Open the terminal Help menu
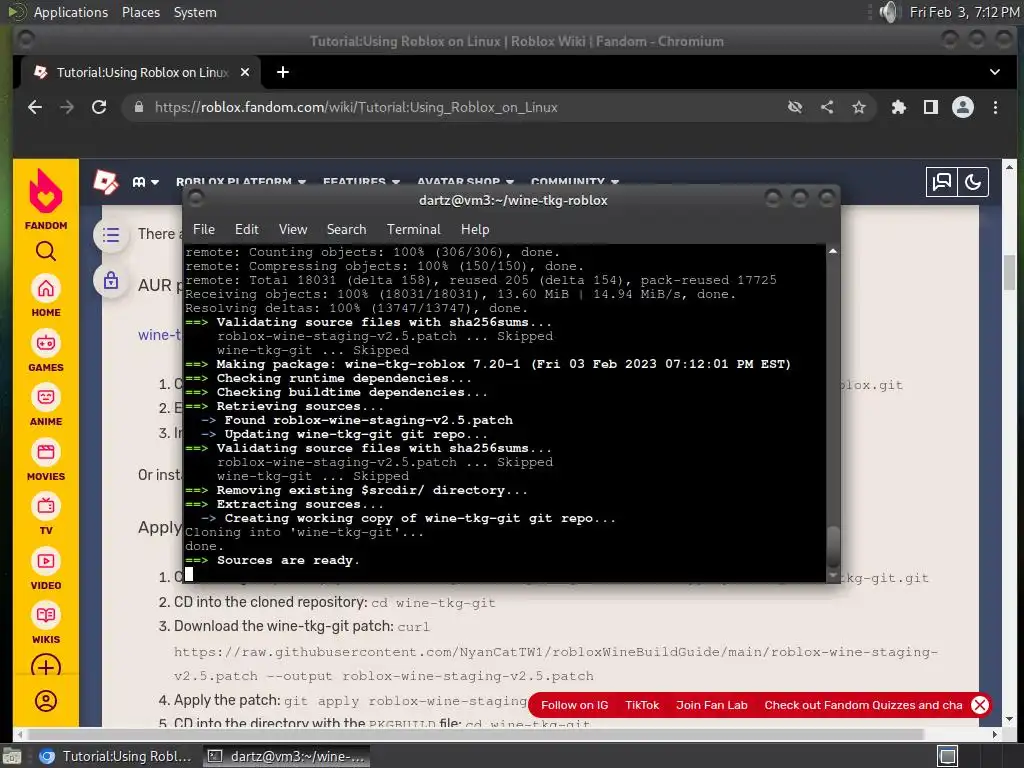Screen dimensions: 1024x768 click(475, 229)
